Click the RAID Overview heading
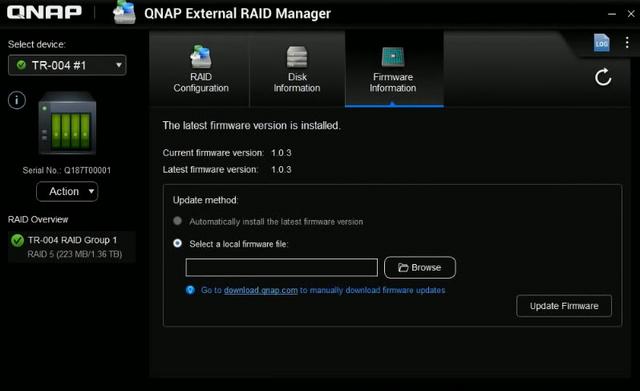Viewport: 640px width, 391px height. (x=38, y=220)
